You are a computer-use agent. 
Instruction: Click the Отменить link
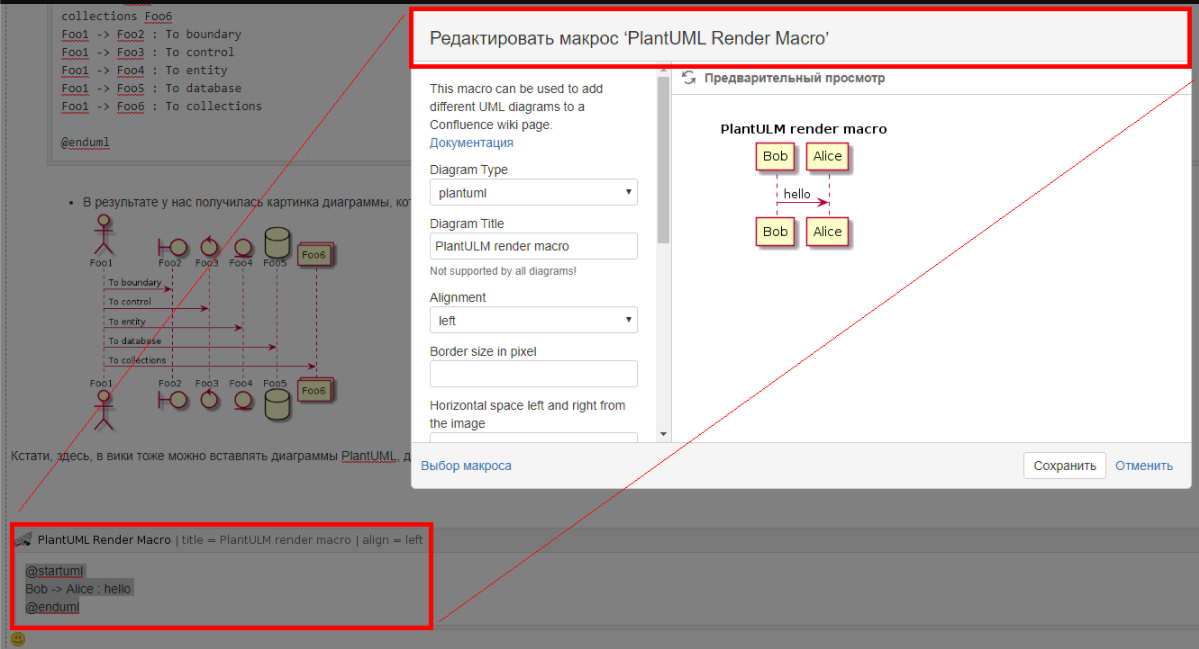(1143, 466)
